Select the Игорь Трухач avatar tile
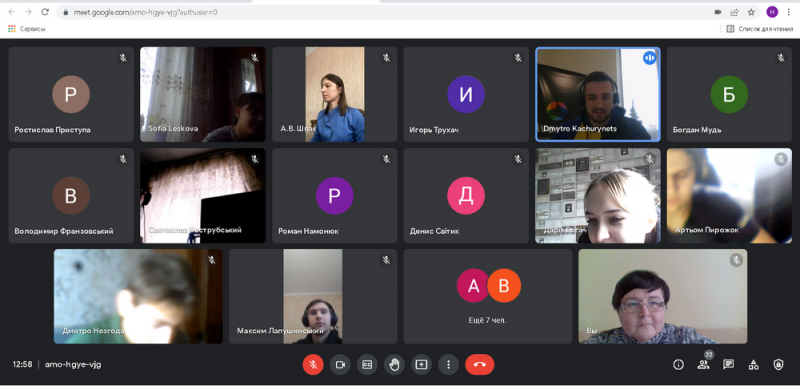Image resolution: width=800 pixels, height=386 pixels. pos(466,94)
